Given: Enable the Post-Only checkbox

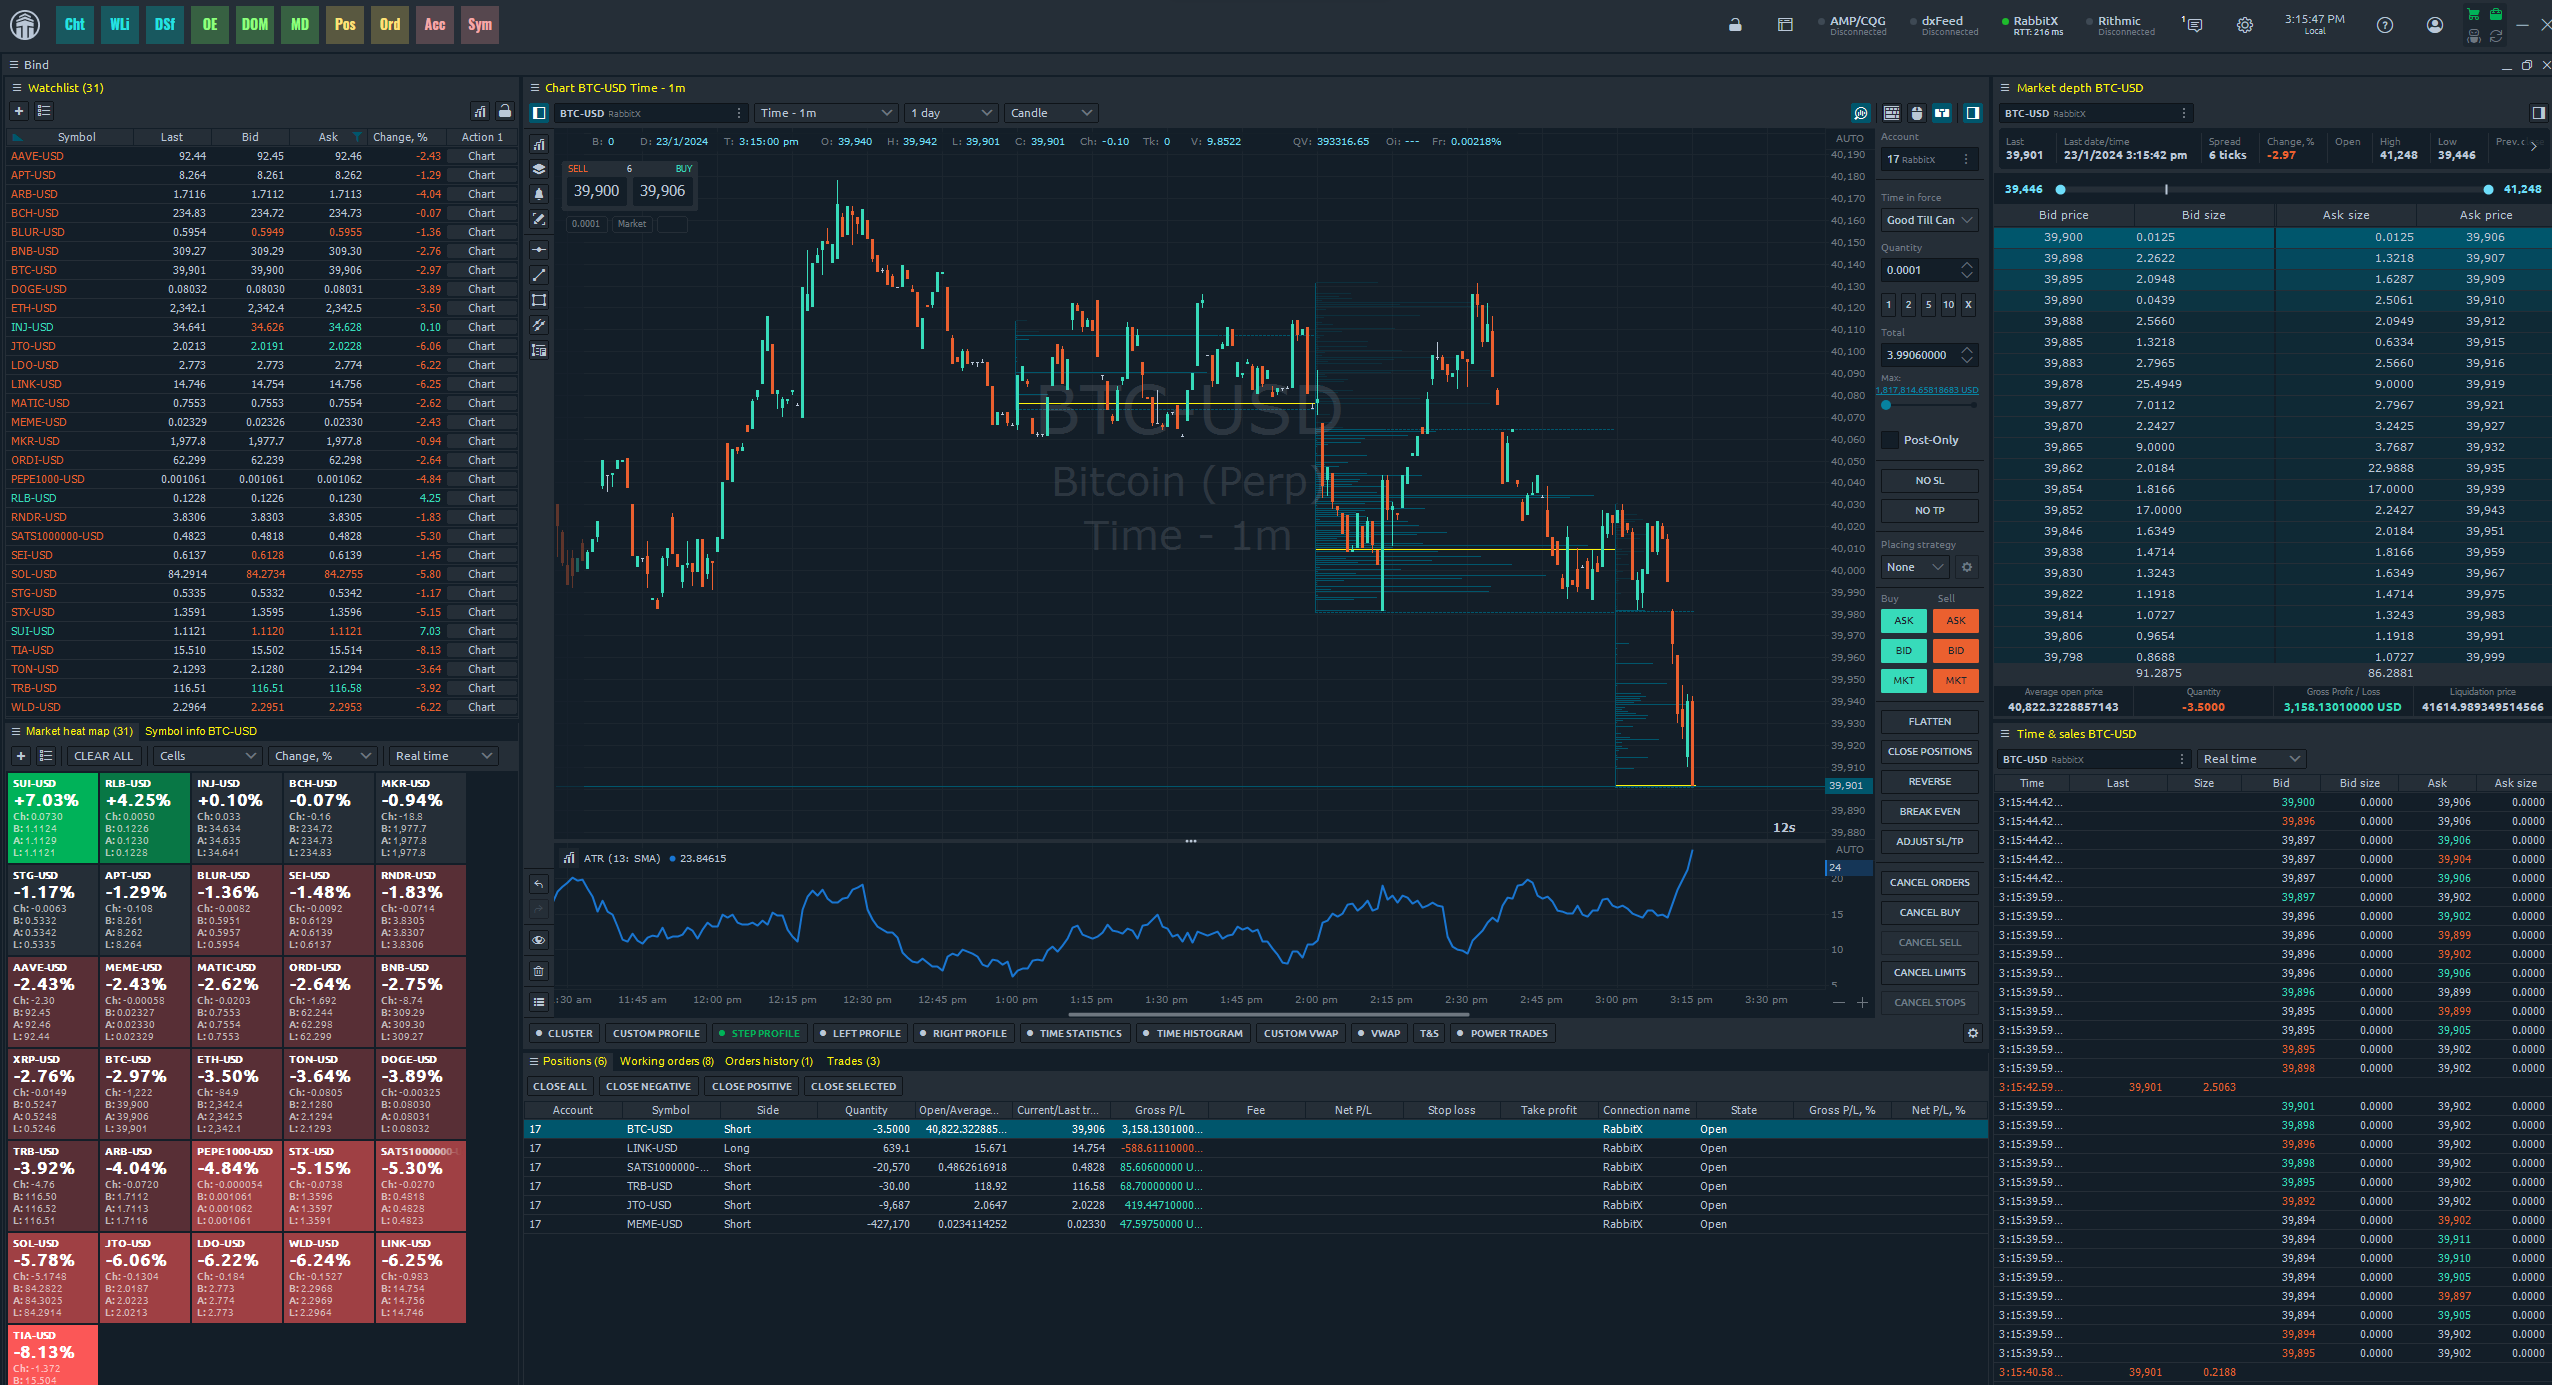Looking at the screenshot, I should [1890, 440].
